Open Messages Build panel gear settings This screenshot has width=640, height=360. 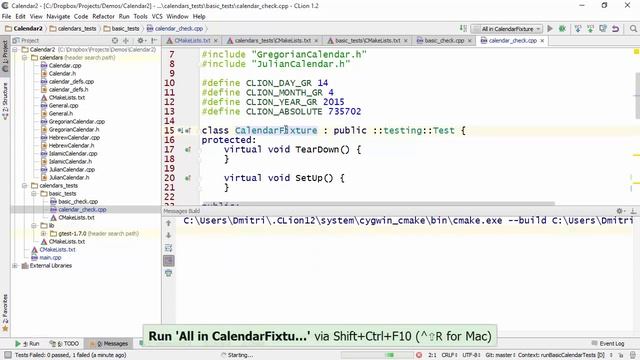coord(620,211)
